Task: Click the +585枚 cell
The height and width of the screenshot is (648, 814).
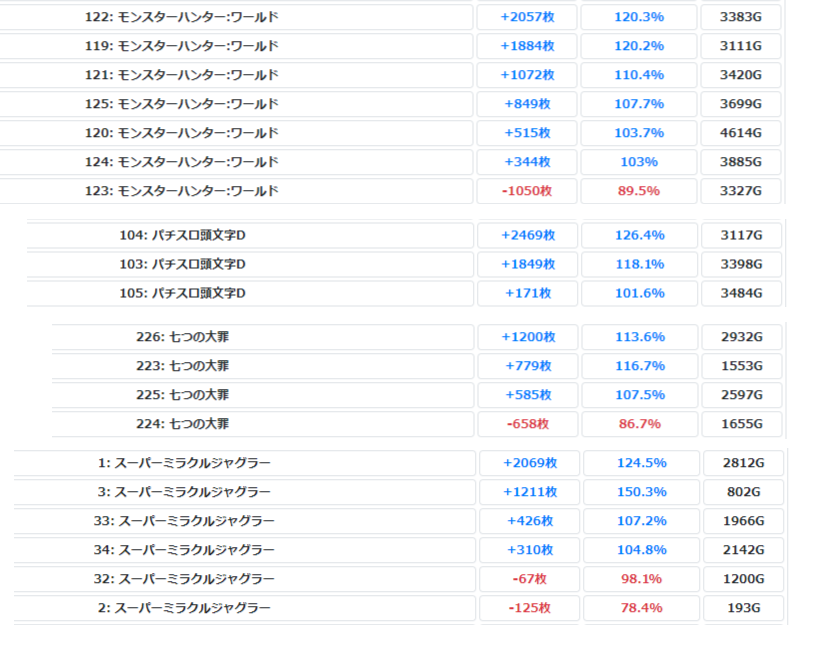Action: point(528,396)
